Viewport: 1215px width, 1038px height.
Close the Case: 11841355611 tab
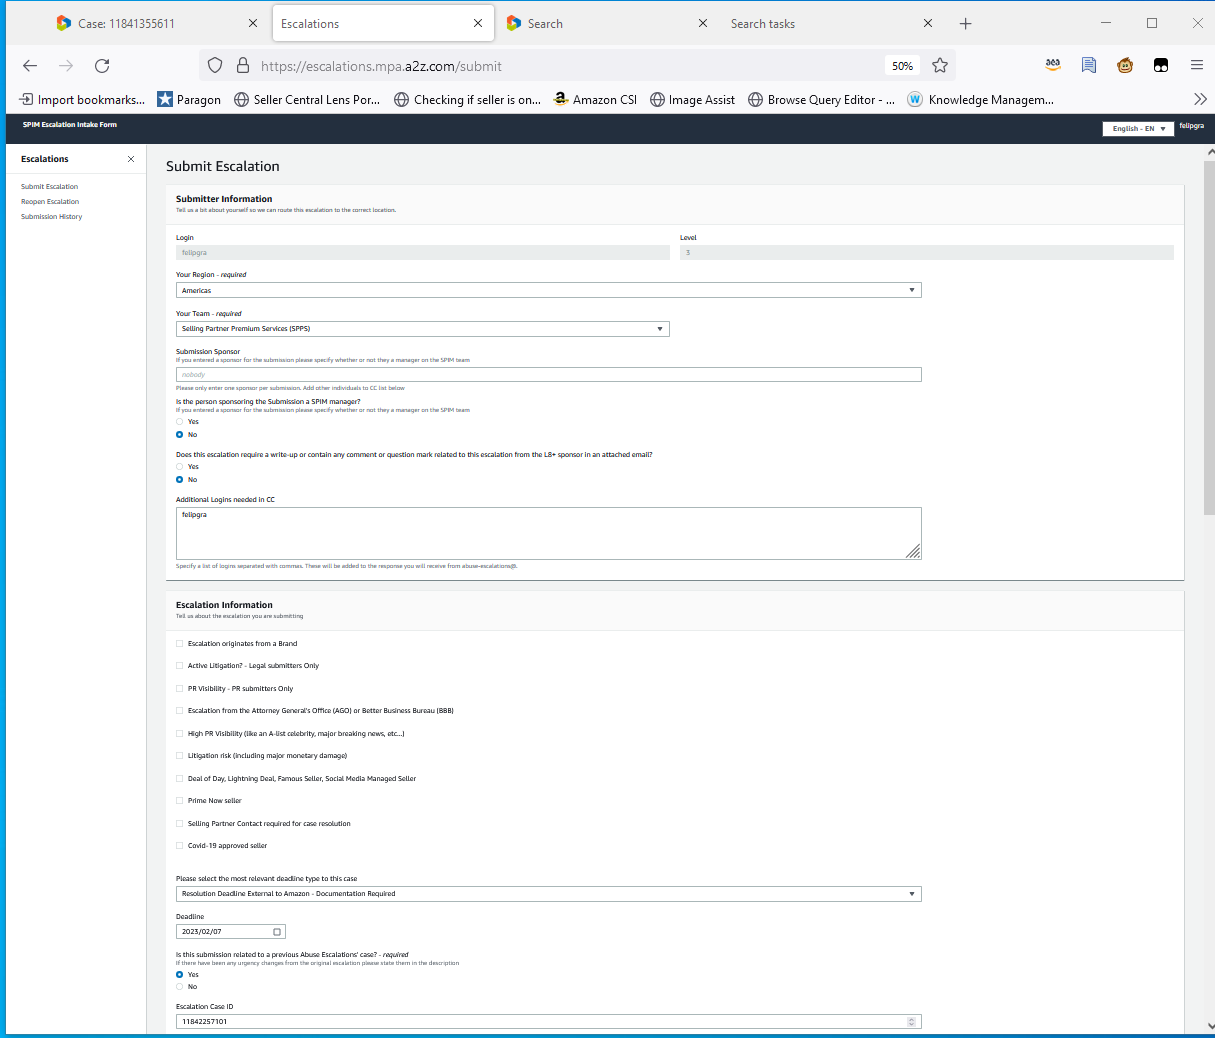[252, 23]
